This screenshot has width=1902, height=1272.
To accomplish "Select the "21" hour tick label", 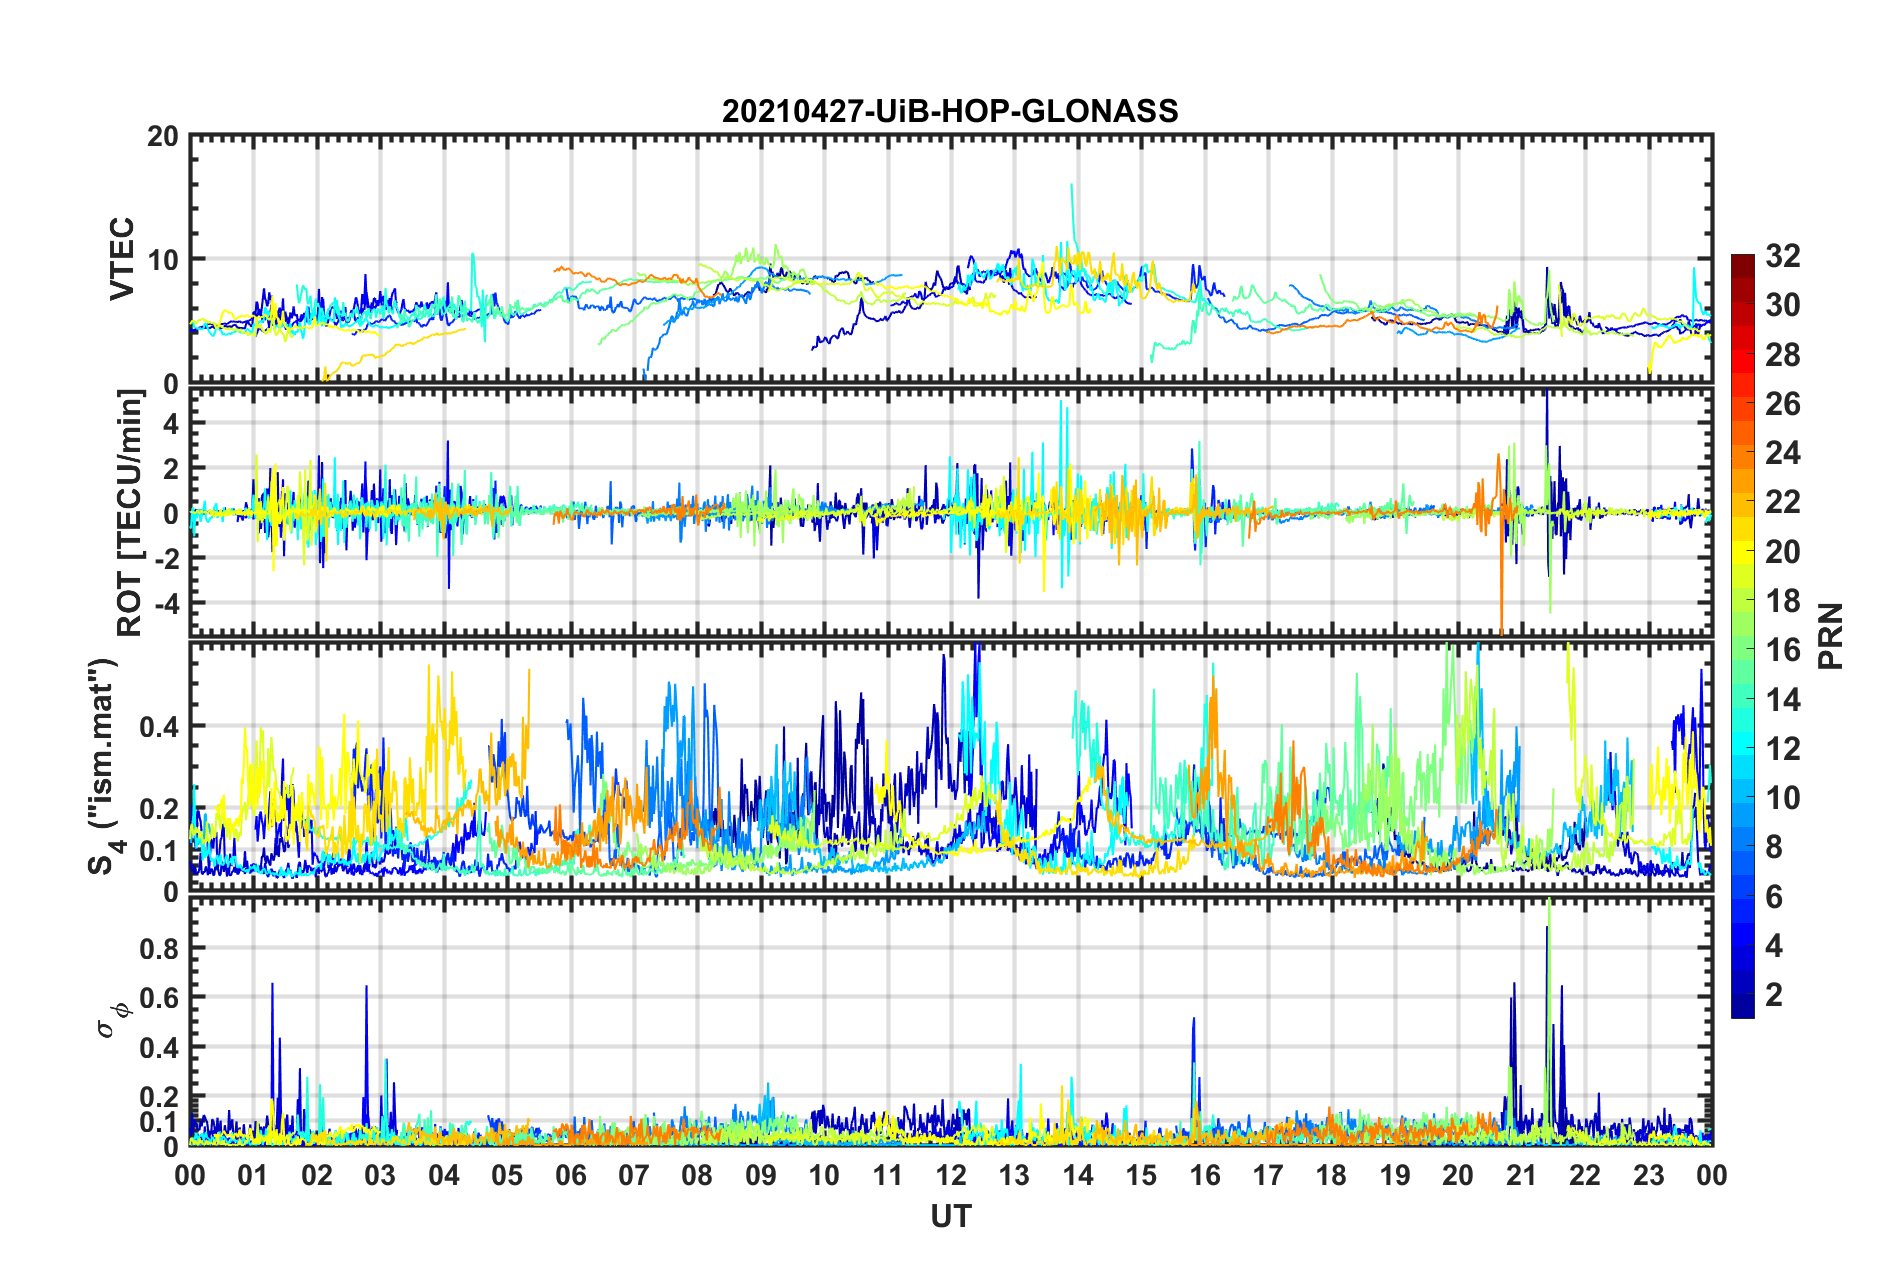I will click(1522, 1175).
